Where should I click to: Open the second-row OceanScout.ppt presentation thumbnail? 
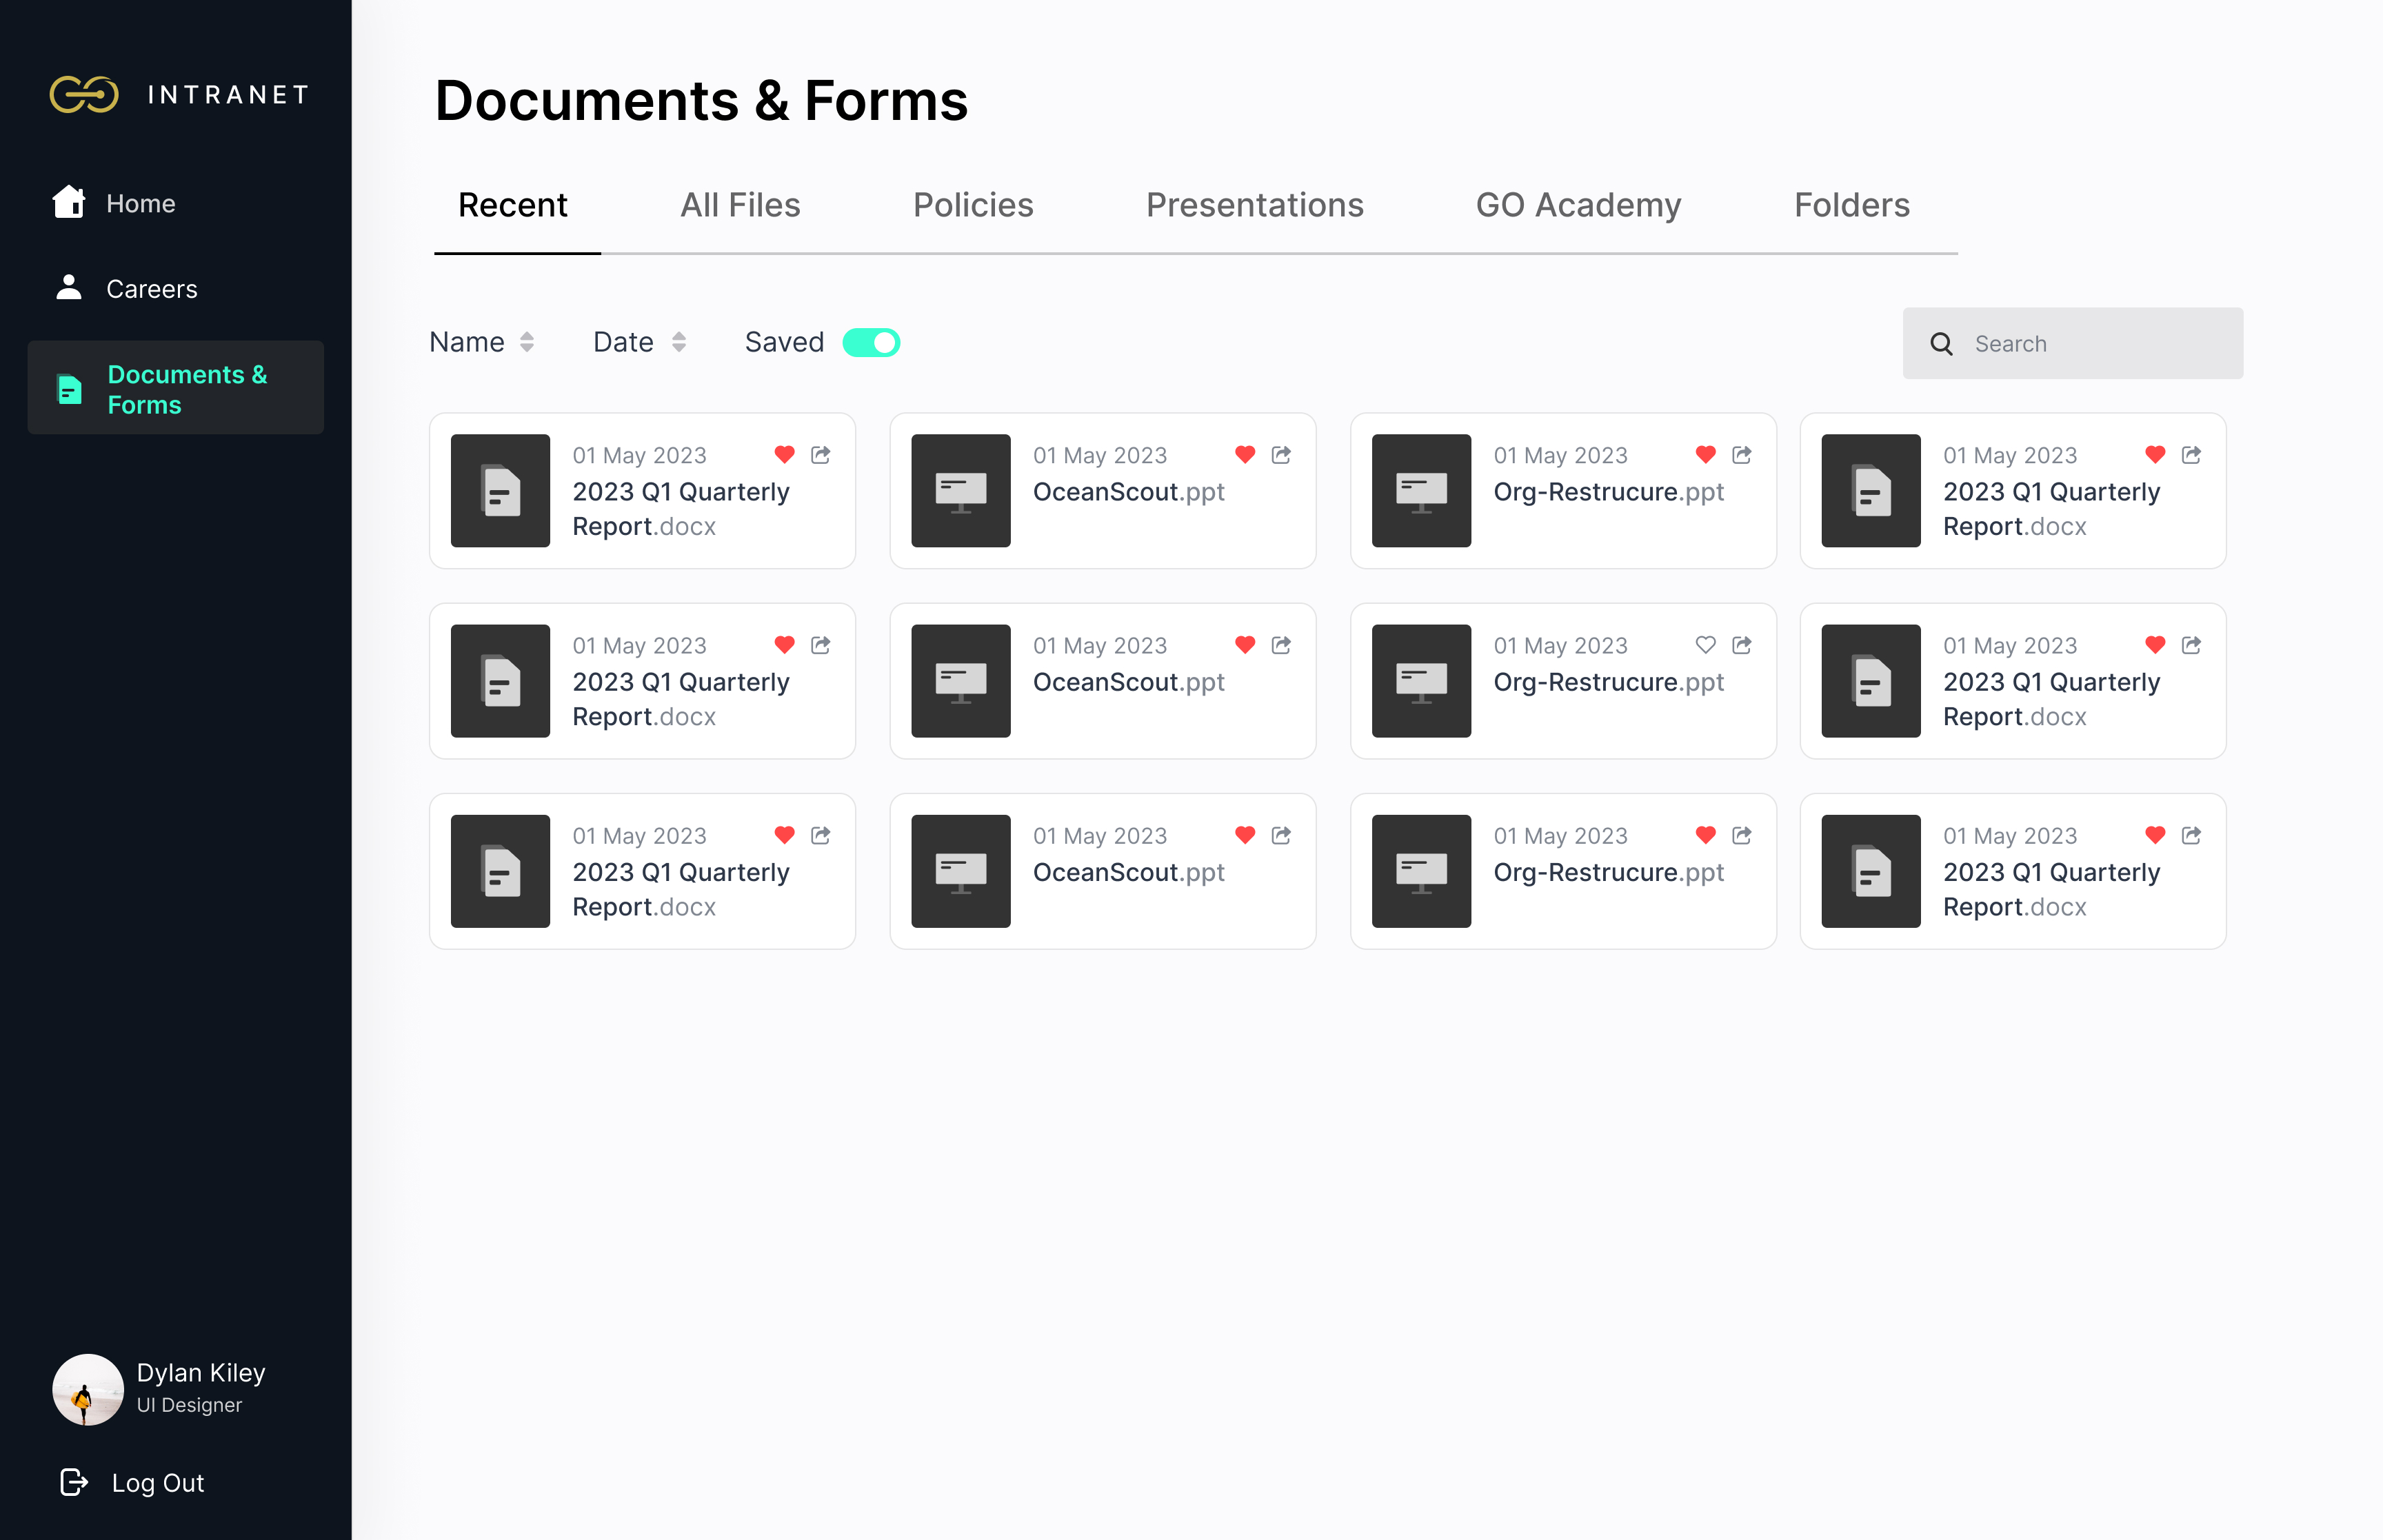tap(960, 681)
